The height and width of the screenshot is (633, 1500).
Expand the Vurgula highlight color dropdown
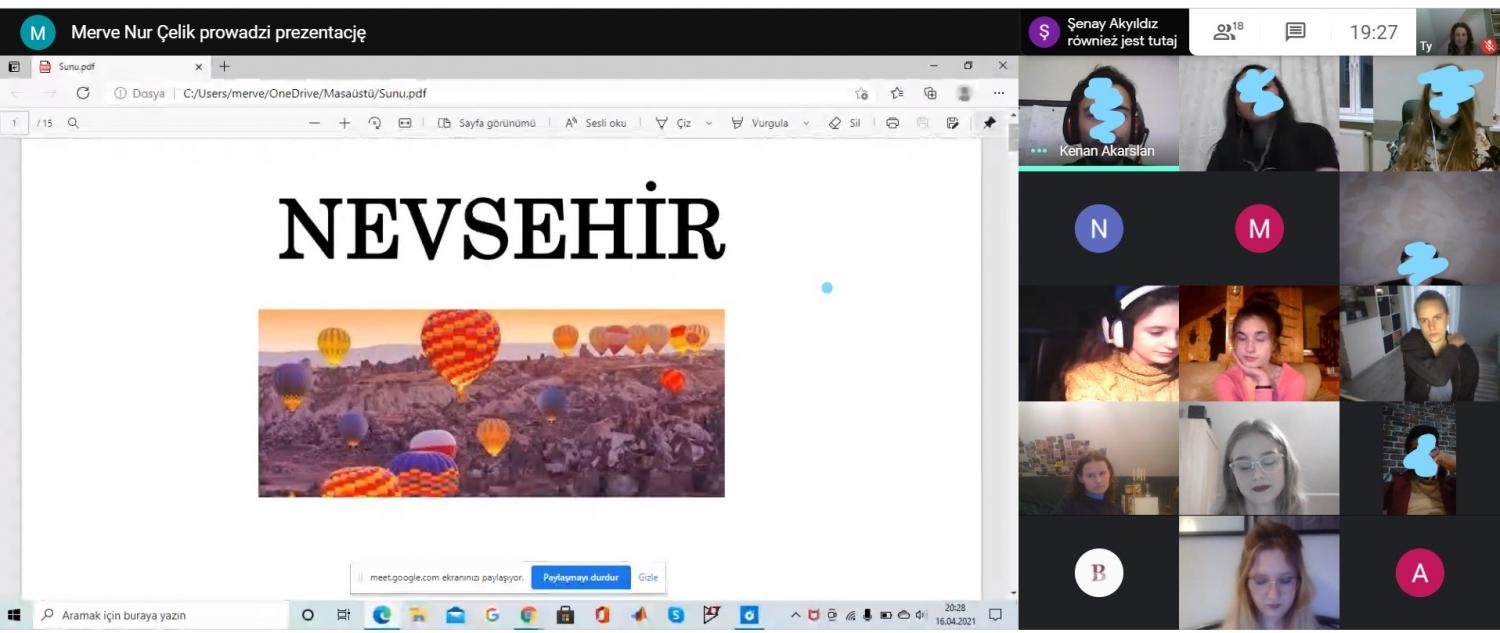tap(806, 123)
